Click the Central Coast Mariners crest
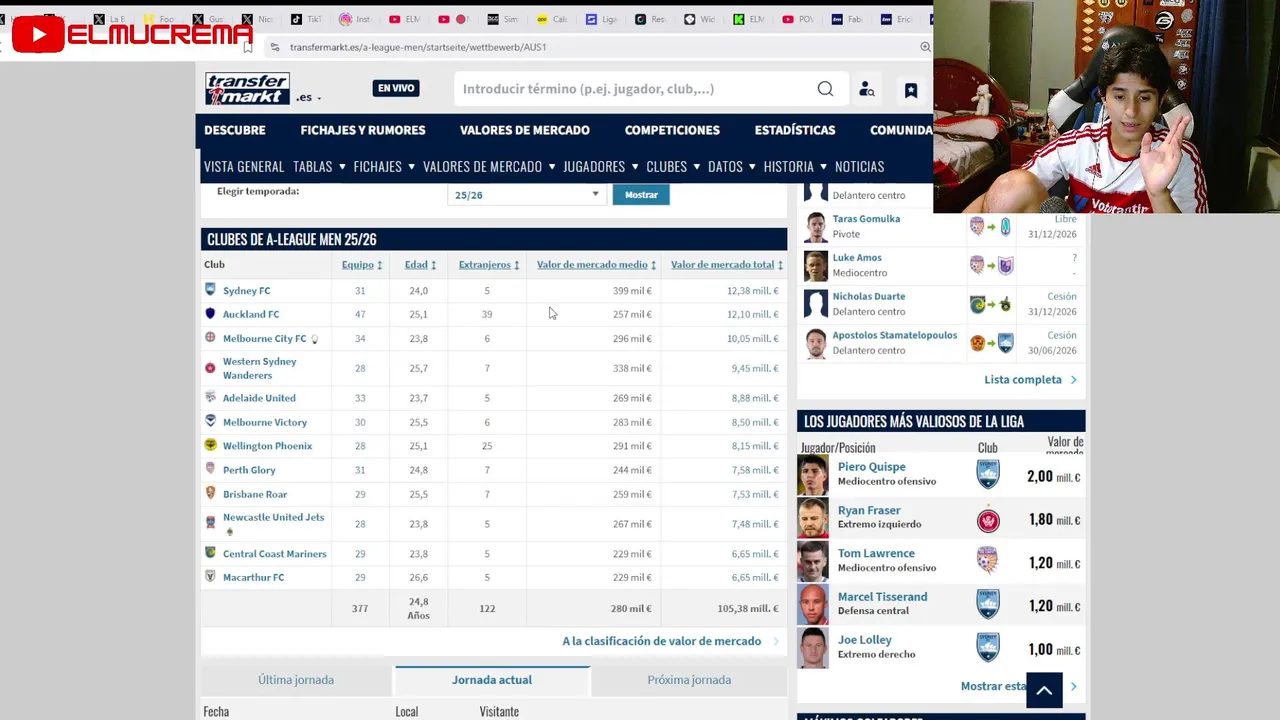 tap(210, 553)
